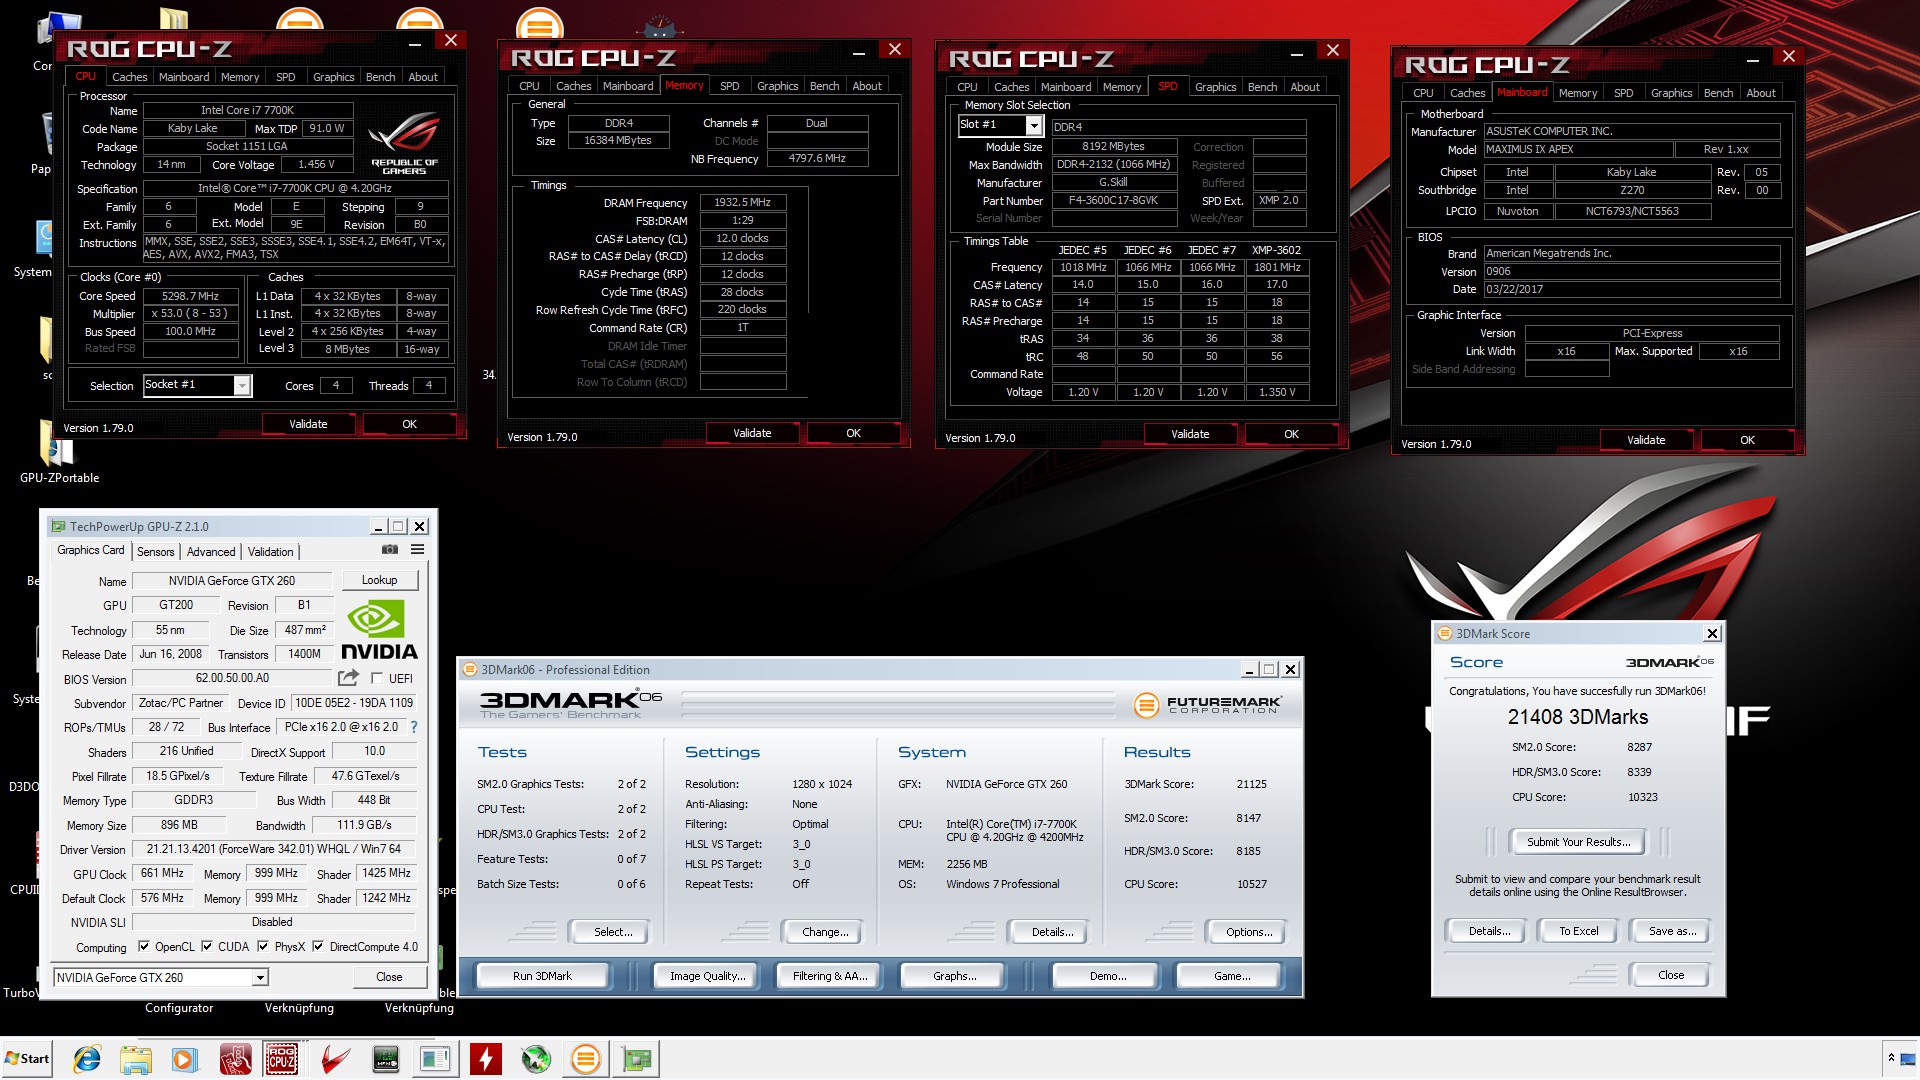Screen dimensions: 1920x1080
Task: Switch to ROG CPU-Z taskbar button
Action: tap(282, 1059)
